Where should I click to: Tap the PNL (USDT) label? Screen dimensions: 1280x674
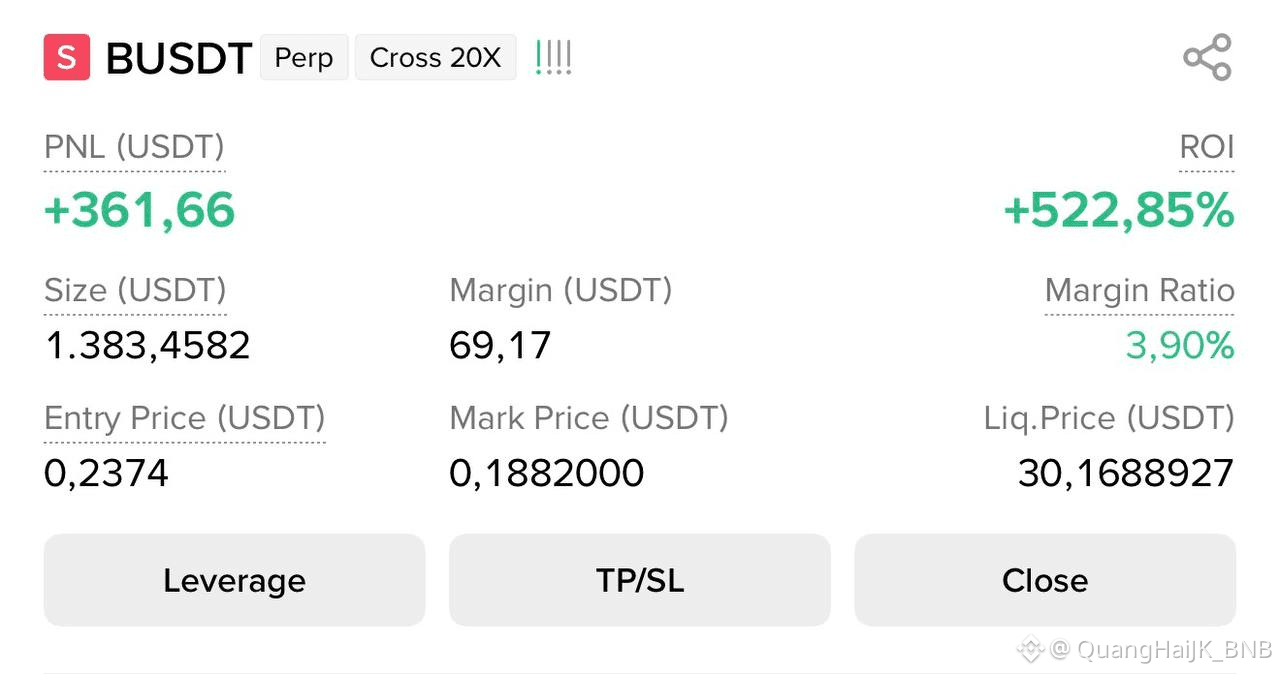[x=134, y=147]
